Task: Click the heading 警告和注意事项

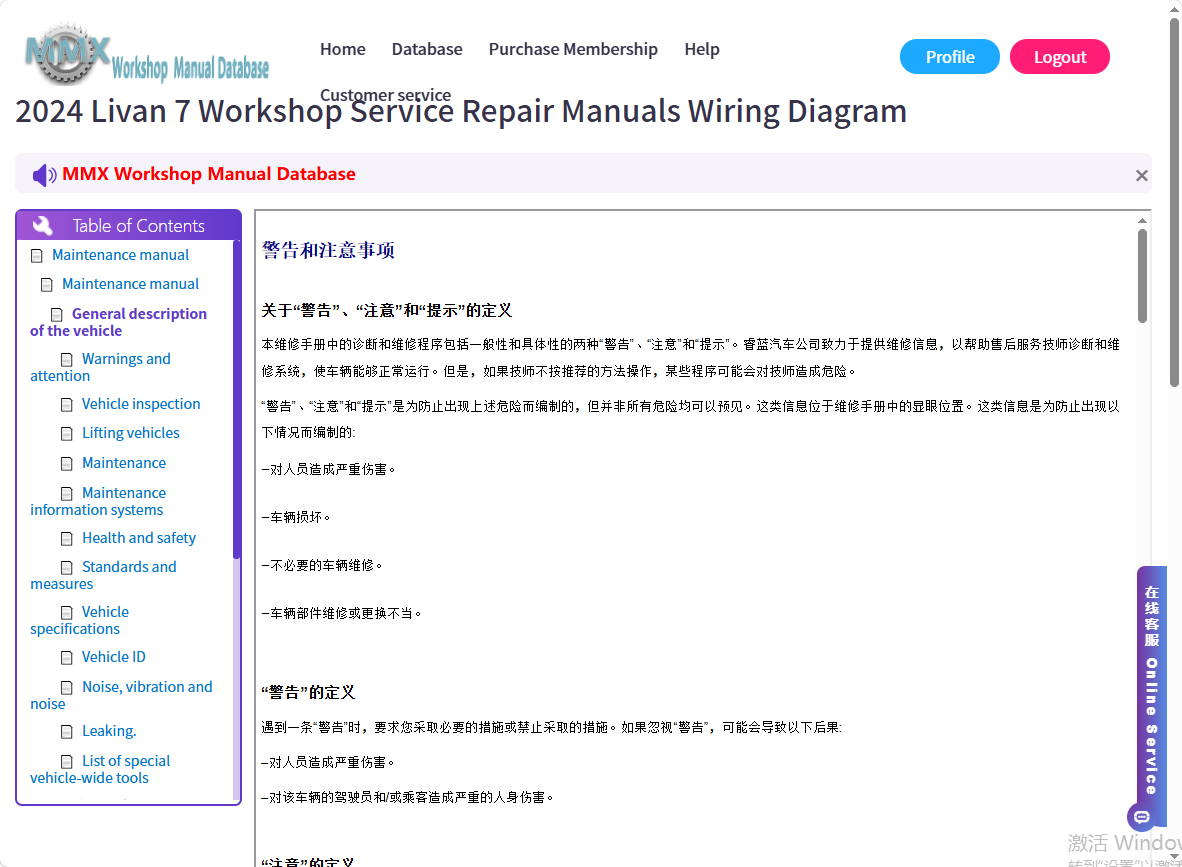Action: tap(328, 250)
